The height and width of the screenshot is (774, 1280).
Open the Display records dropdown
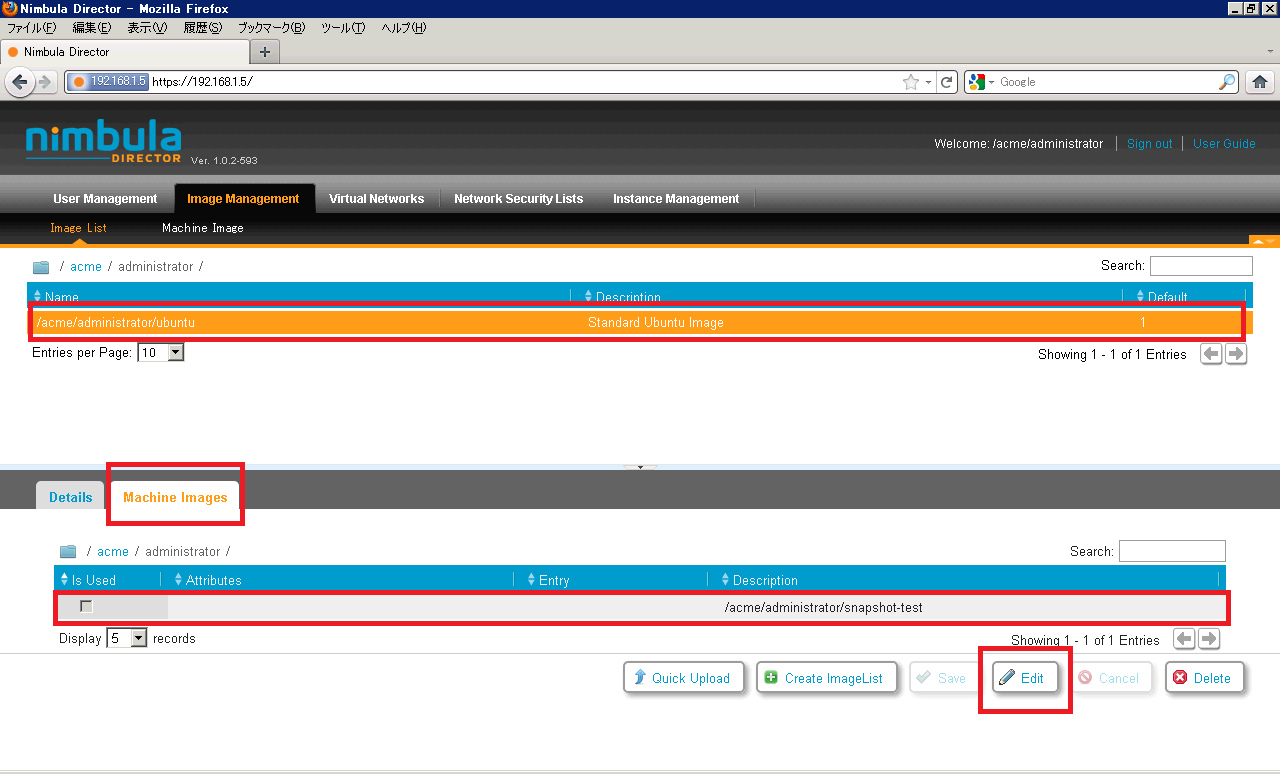coord(127,638)
